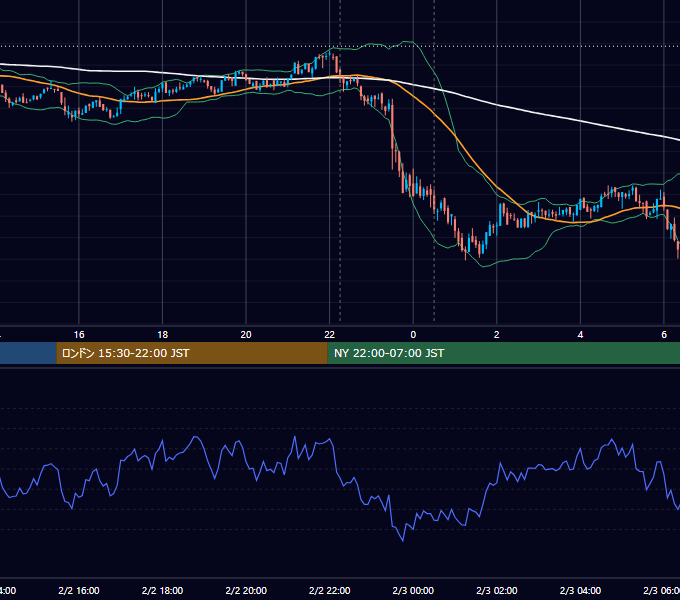
Task: Click the 2/3 04:00 date label
Action: (x=580, y=590)
